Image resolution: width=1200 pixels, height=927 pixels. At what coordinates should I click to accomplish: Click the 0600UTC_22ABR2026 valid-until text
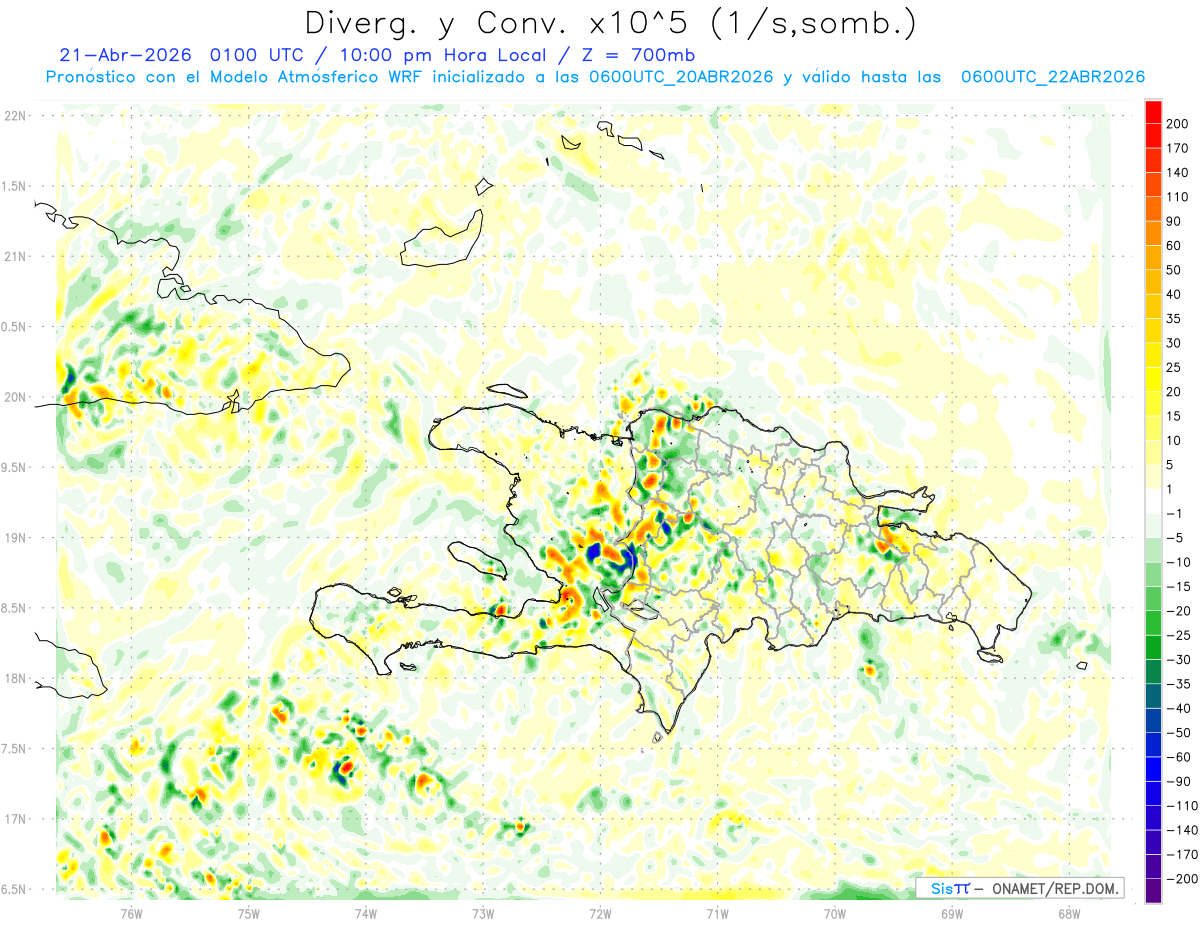coord(1053,77)
